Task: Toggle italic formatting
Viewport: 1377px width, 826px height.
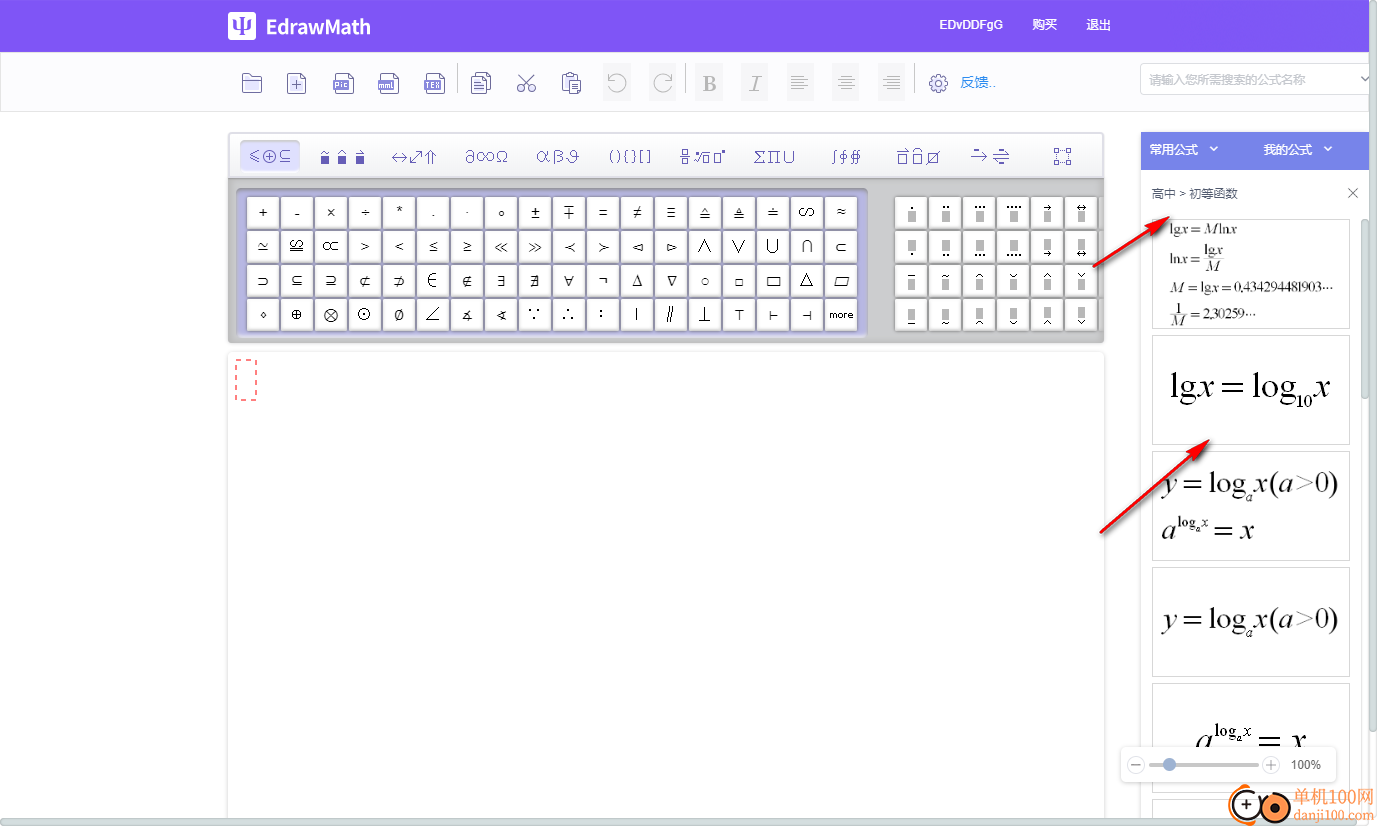Action: pos(755,83)
